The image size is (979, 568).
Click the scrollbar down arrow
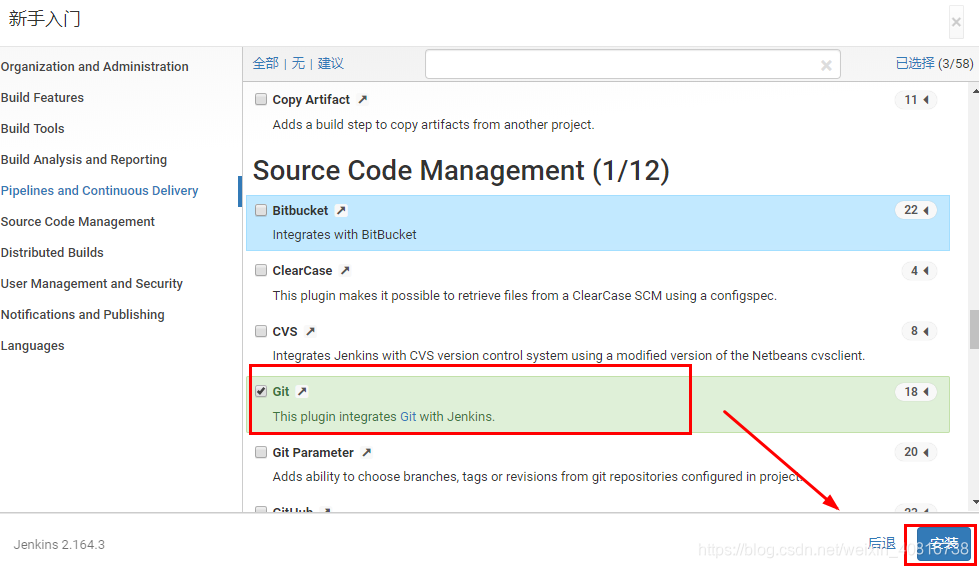[x=975, y=502]
